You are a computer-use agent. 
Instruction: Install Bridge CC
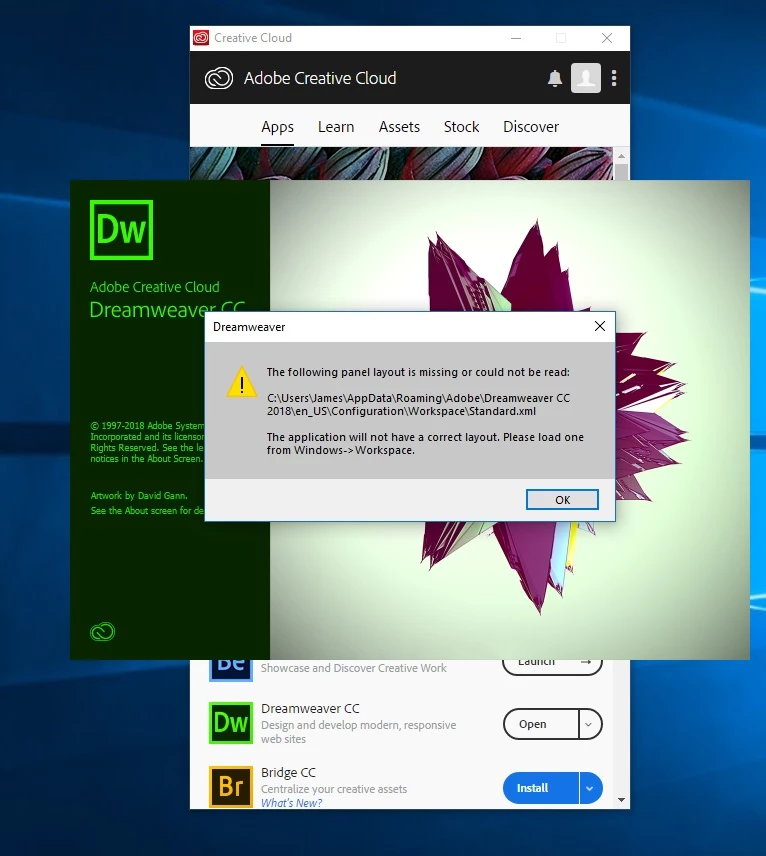pyautogui.click(x=541, y=788)
